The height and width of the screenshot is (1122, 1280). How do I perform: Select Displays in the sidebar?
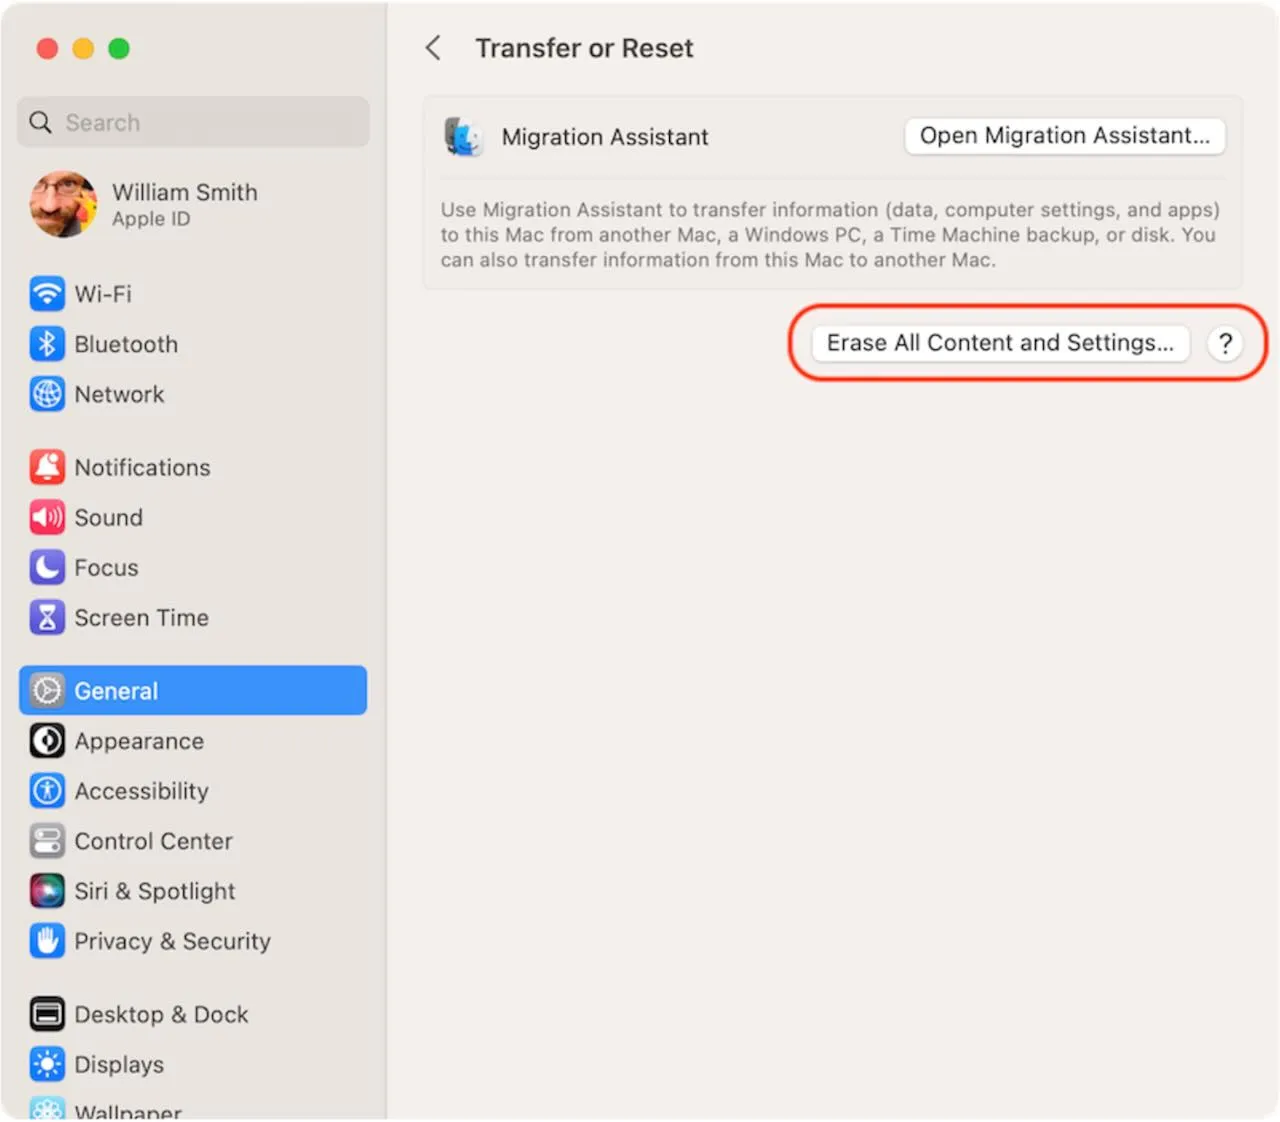coord(119,1064)
